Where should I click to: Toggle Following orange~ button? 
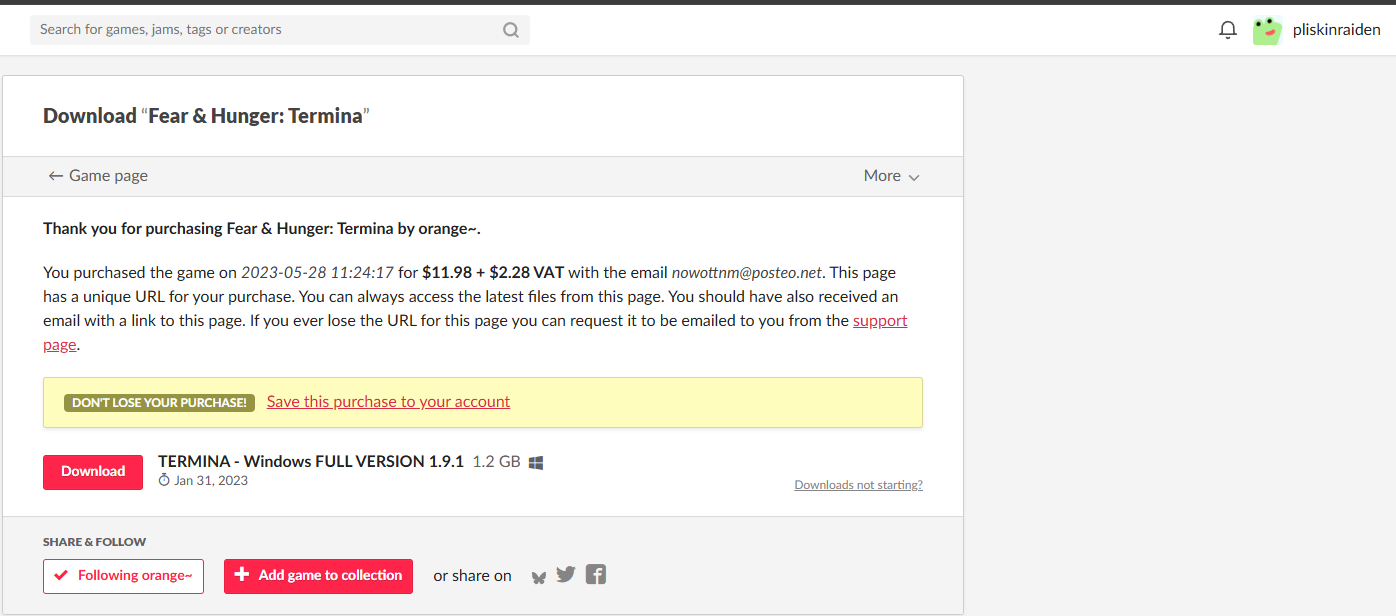point(123,576)
